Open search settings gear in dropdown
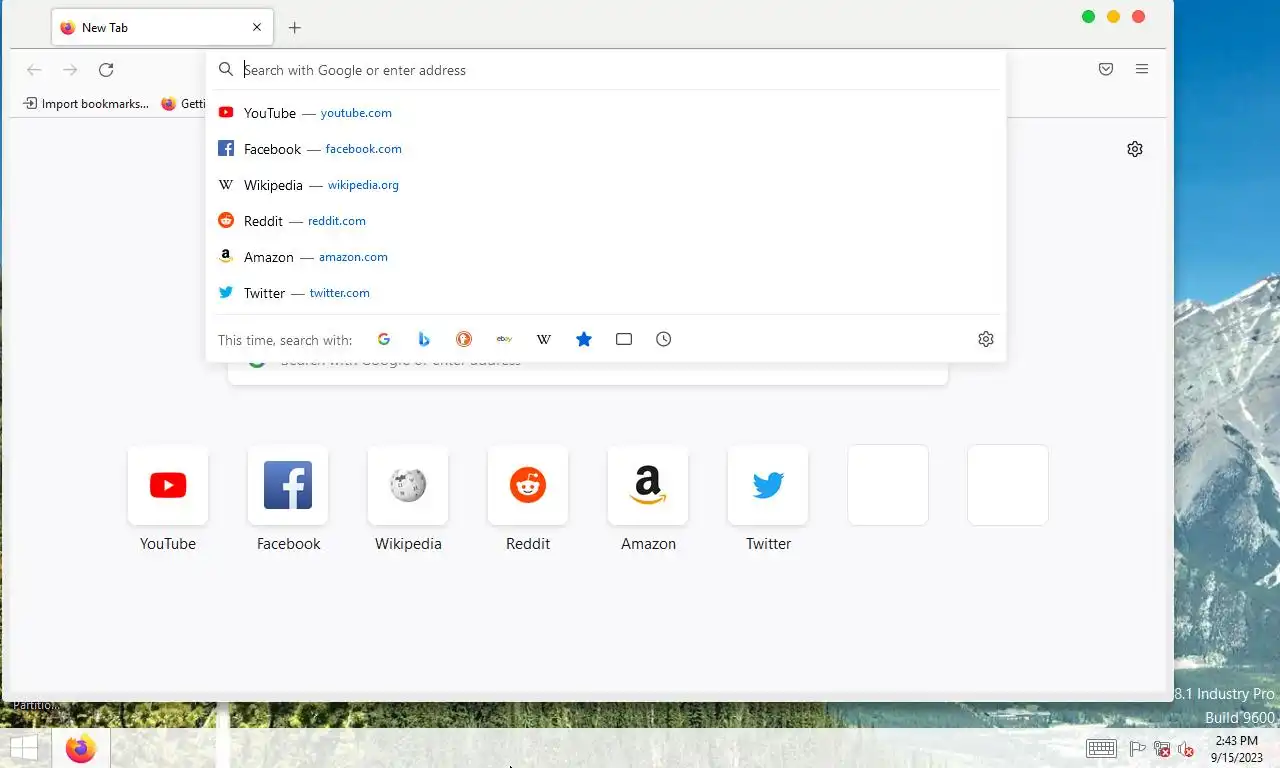This screenshot has width=1280, height=768. point(986,339)
